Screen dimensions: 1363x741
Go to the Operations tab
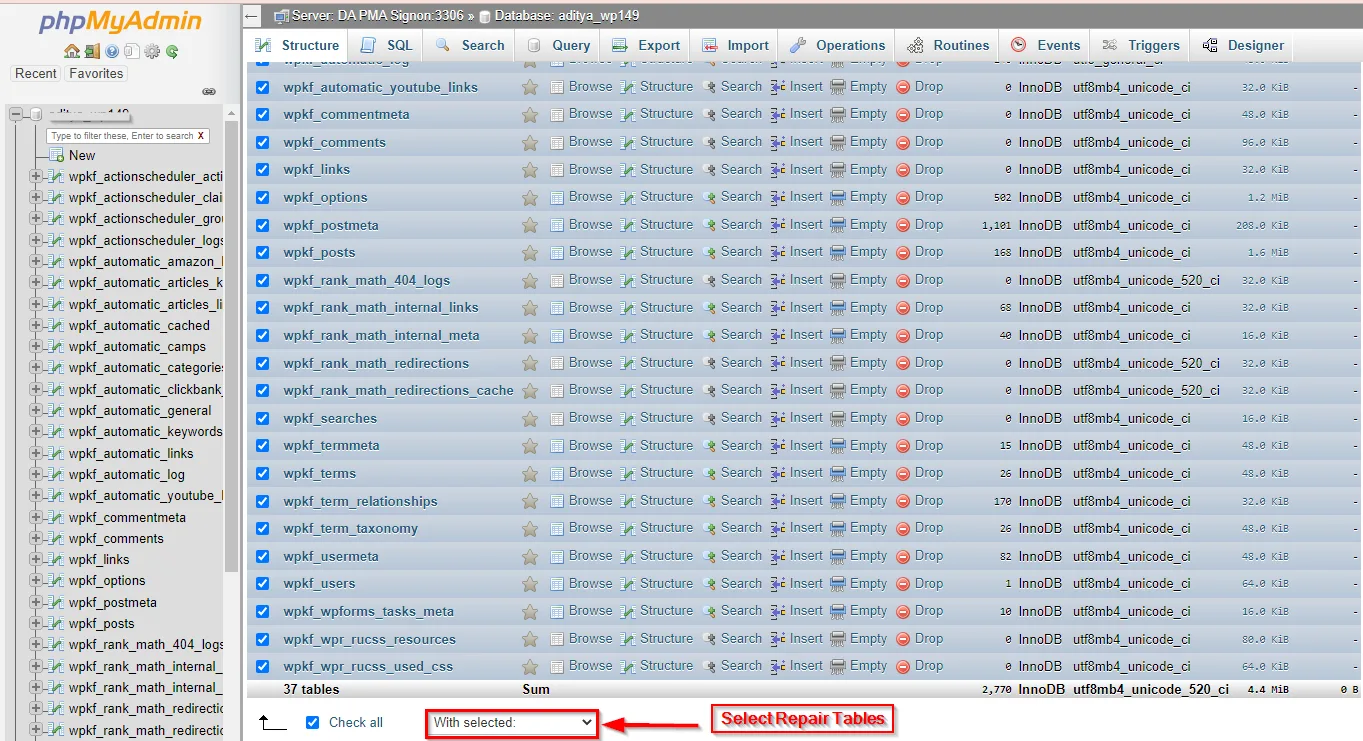(x=837, y=45)
